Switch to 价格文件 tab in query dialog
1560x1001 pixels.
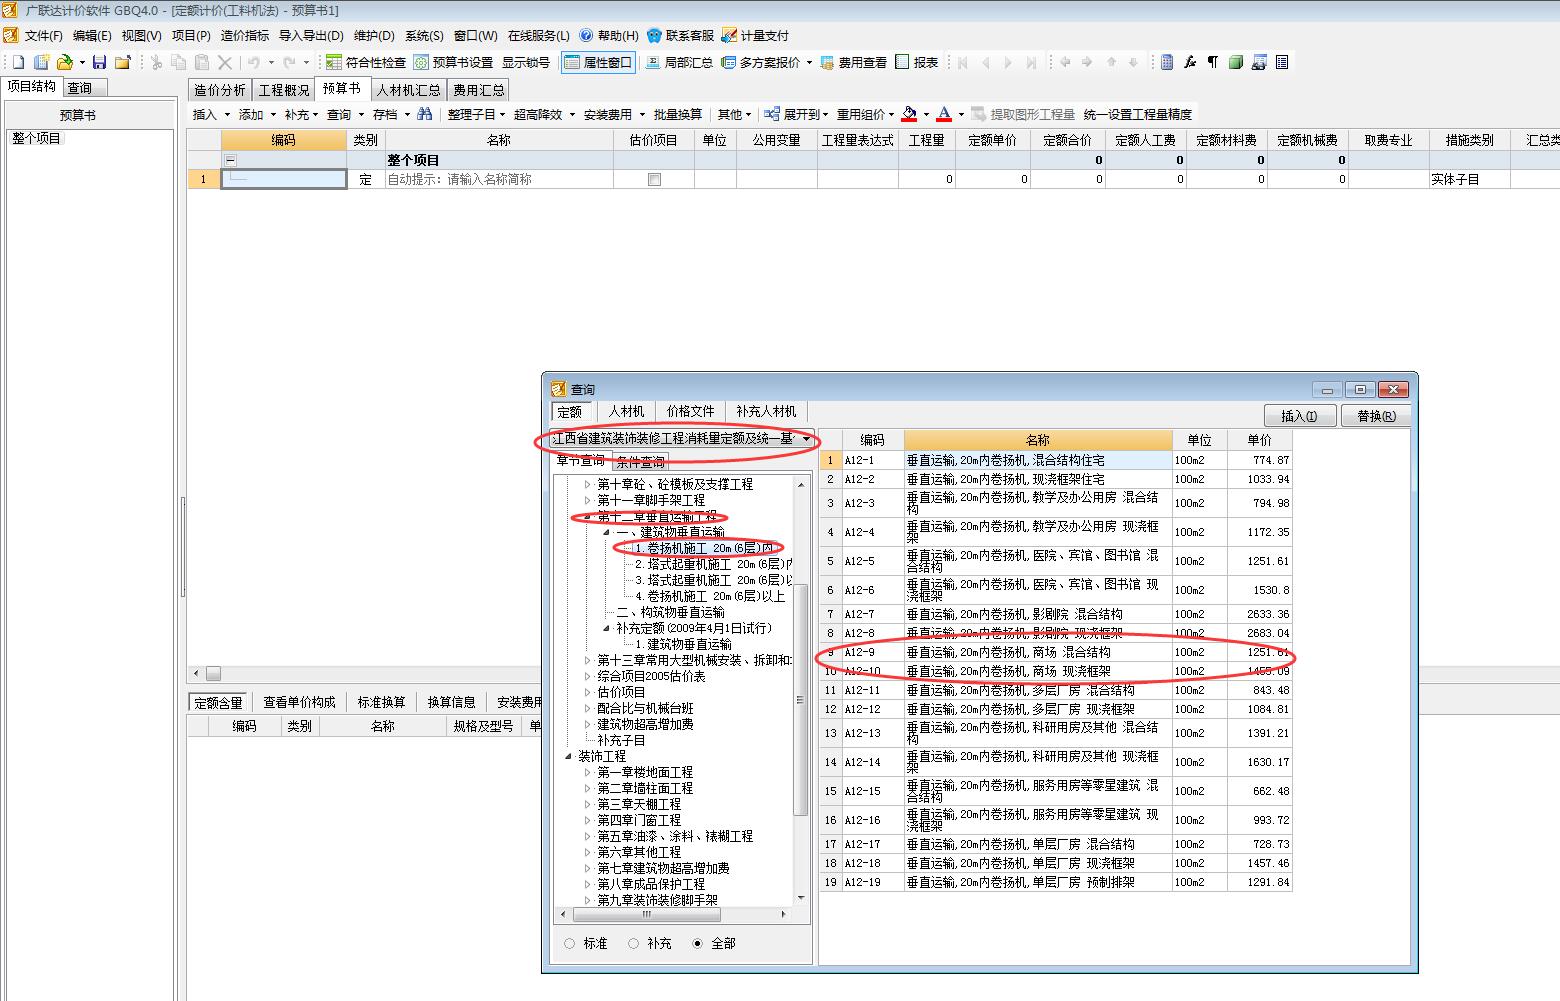[691, 411]
